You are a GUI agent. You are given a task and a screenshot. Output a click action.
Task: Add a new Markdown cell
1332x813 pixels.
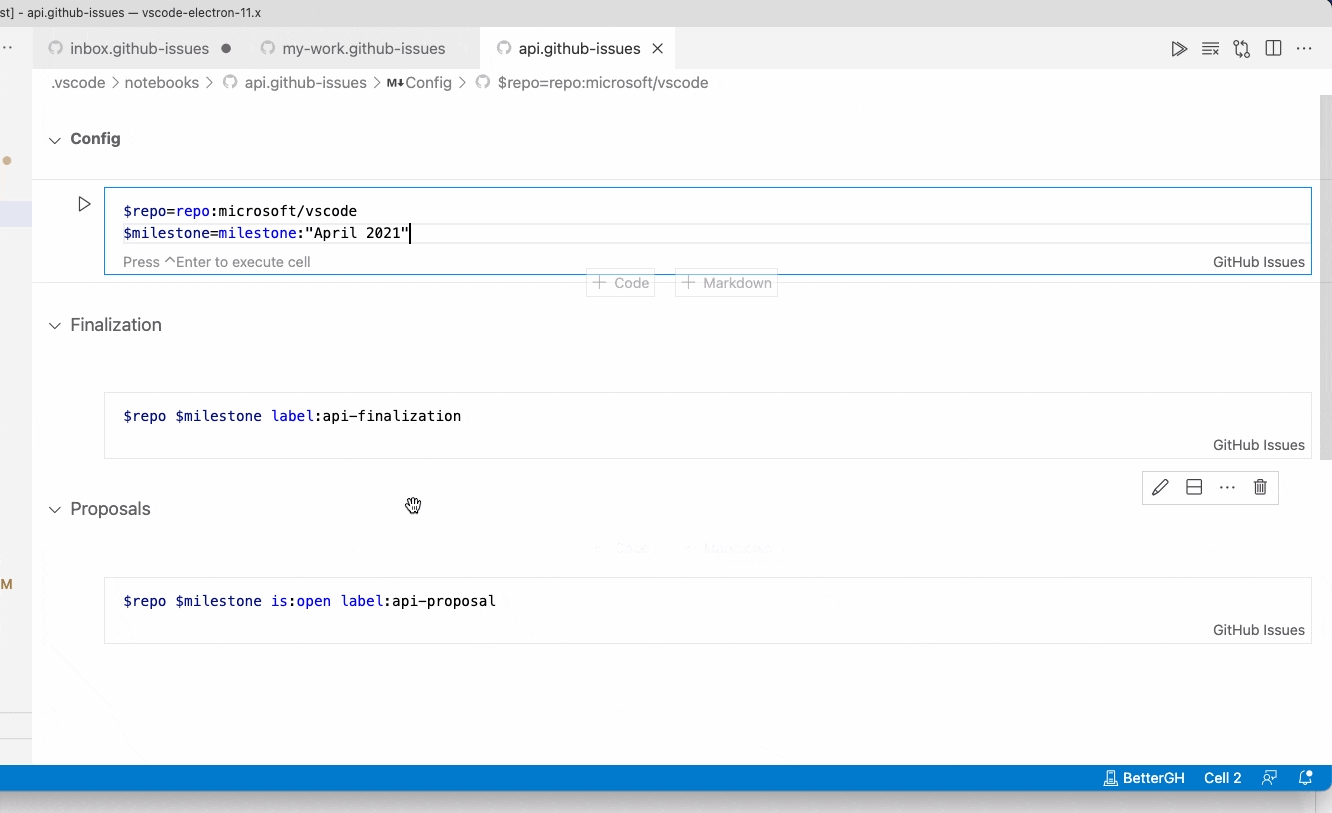tap(727, 283)
